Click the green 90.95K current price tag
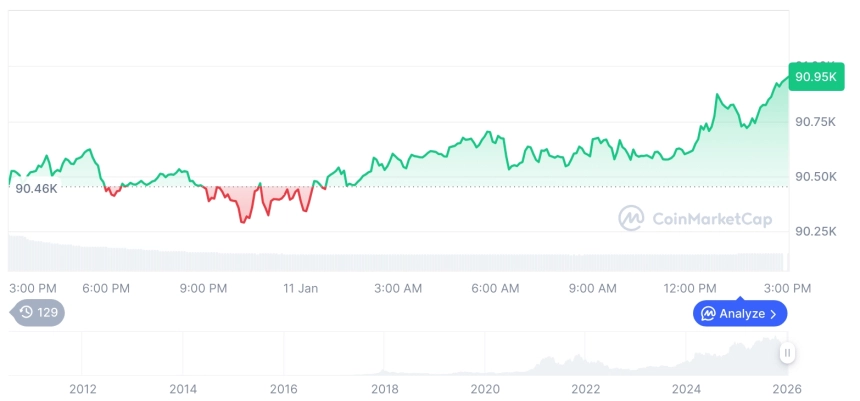The image size is (860, 401). coord(816,77)
